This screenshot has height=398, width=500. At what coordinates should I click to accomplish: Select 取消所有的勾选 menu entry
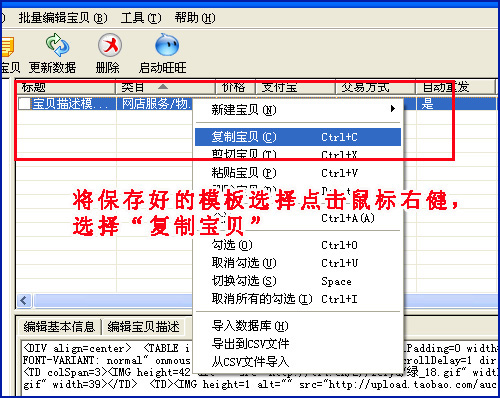tap(298, 299)
